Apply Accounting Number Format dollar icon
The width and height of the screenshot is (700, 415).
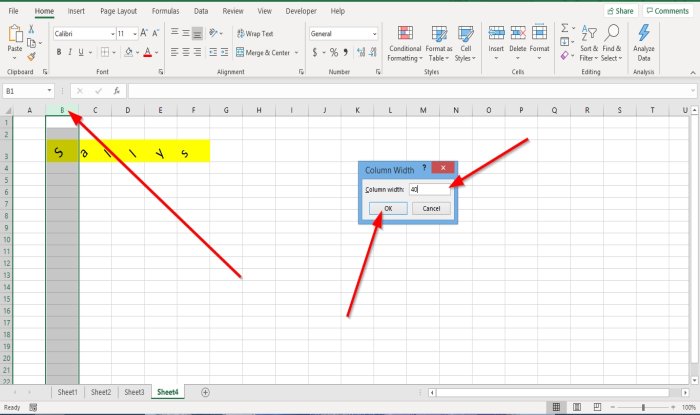point(315,53)
